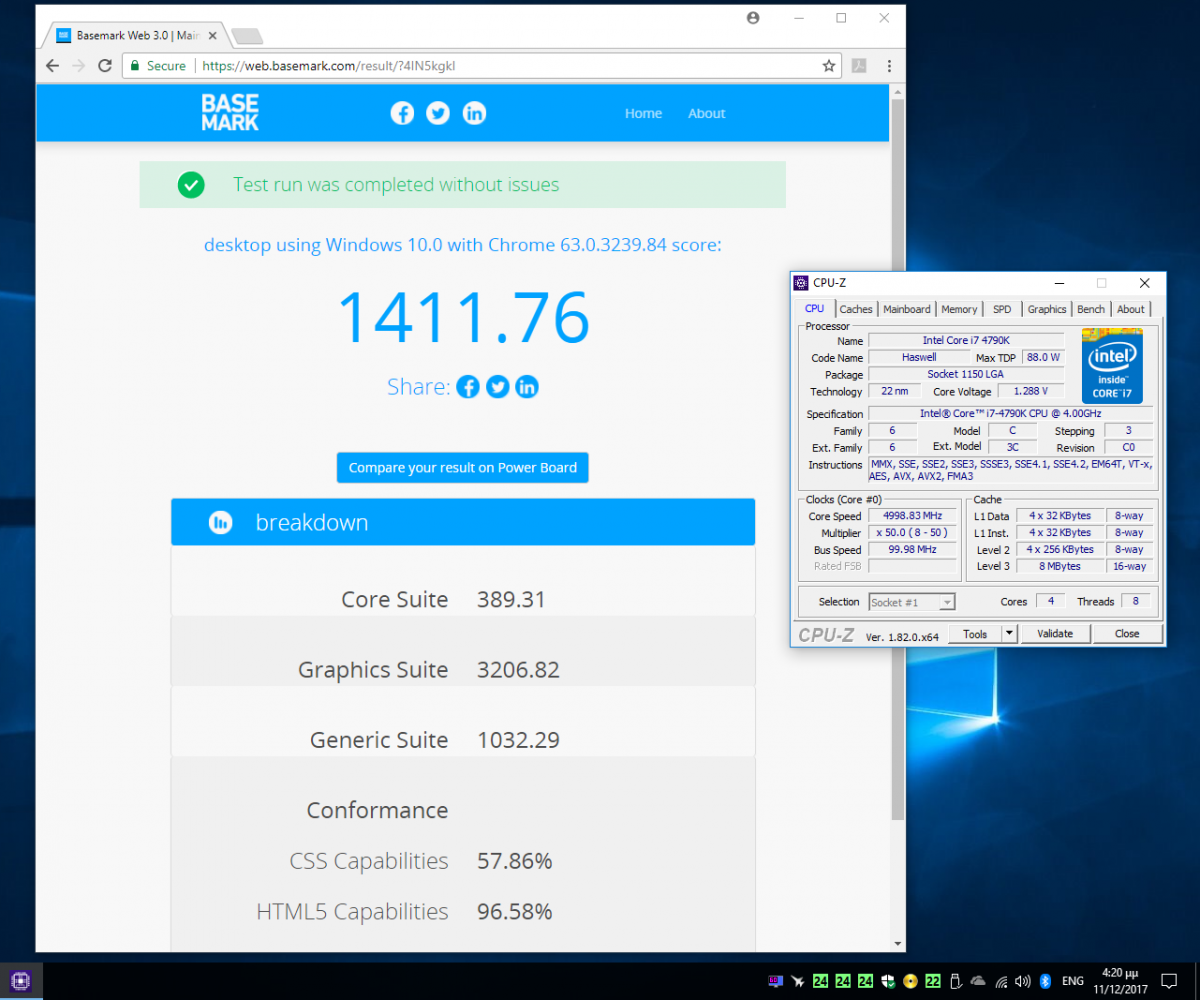The width and height of the screenshot is (1200, 1000).
Task: Expand the Tools dropdown arrow
Action: tap(1009, 634)
